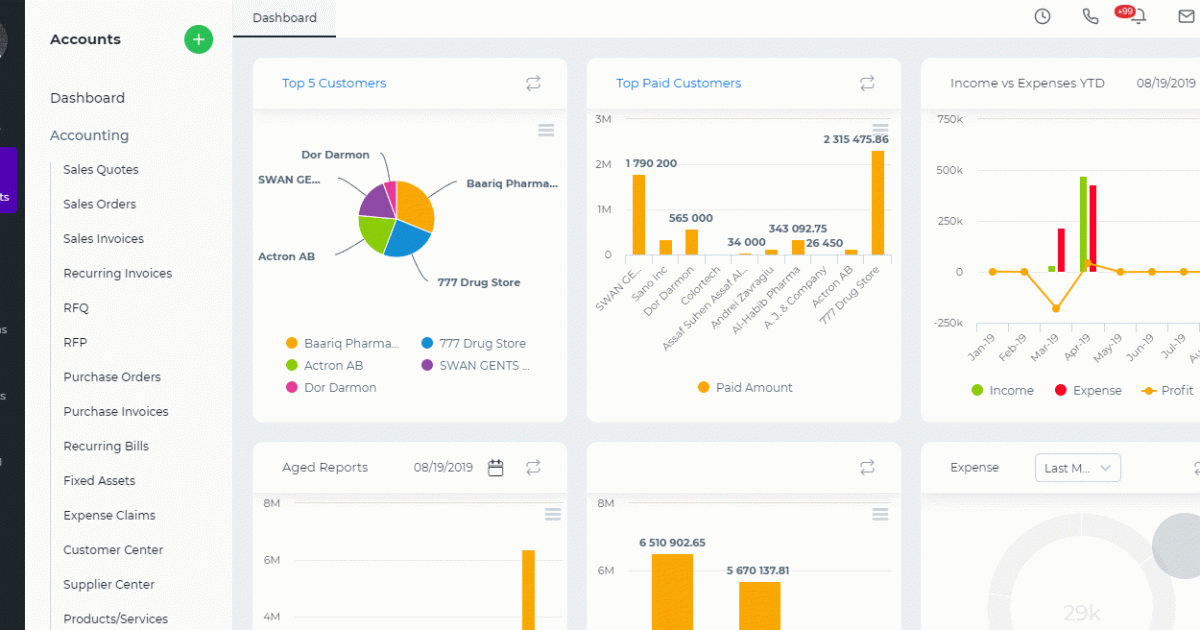Go to Recurring Bills

pos(106,446)
